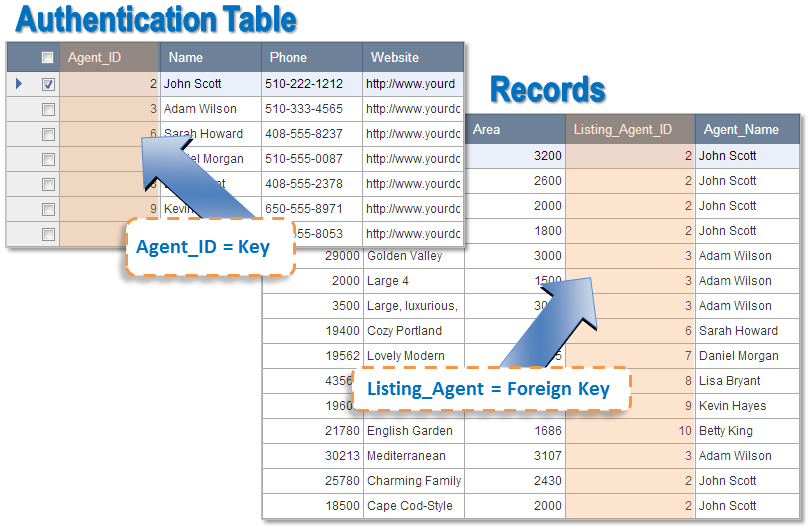Select the 19400 value cell in Records
Viewport: 809px width, 530px height.
pyautogui.click(x=313, y=331)
